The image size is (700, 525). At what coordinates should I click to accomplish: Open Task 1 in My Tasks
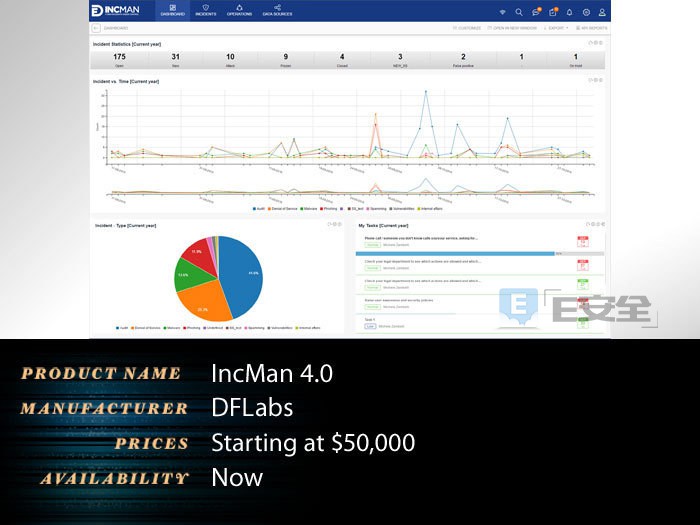pyautogui.click(x=370, y=320)
